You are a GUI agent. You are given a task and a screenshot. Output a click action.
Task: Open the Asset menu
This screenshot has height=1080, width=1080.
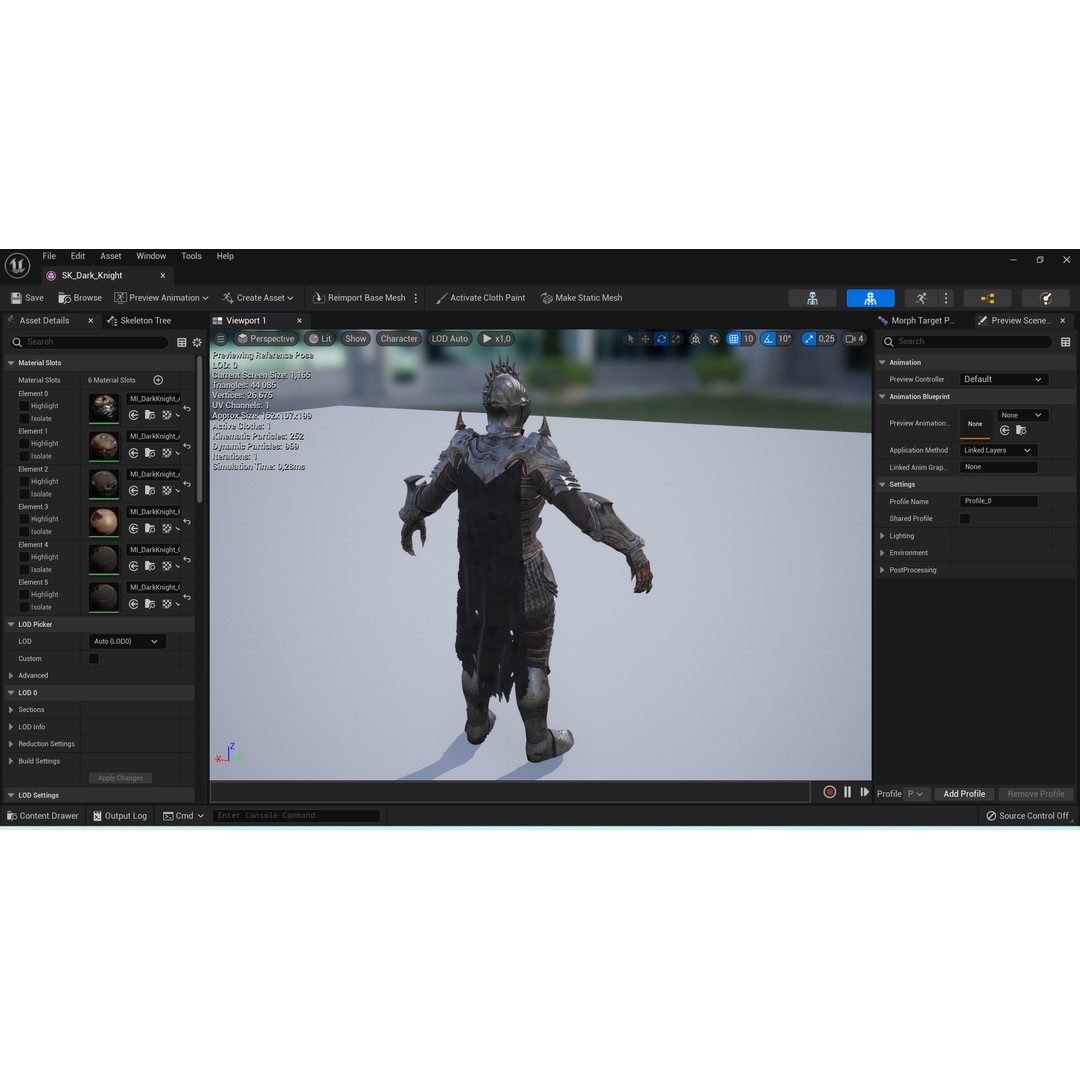(110, 256)
